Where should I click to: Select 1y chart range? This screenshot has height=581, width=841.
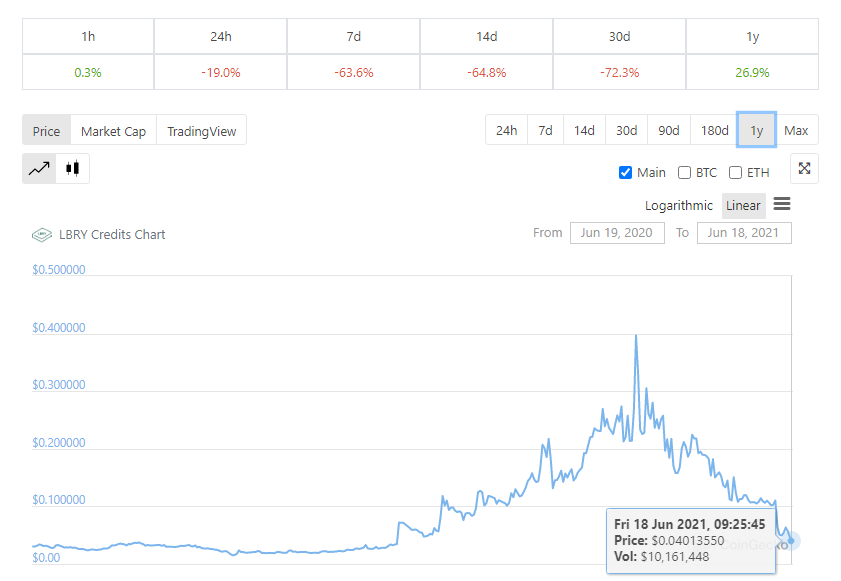coord(757,130)
